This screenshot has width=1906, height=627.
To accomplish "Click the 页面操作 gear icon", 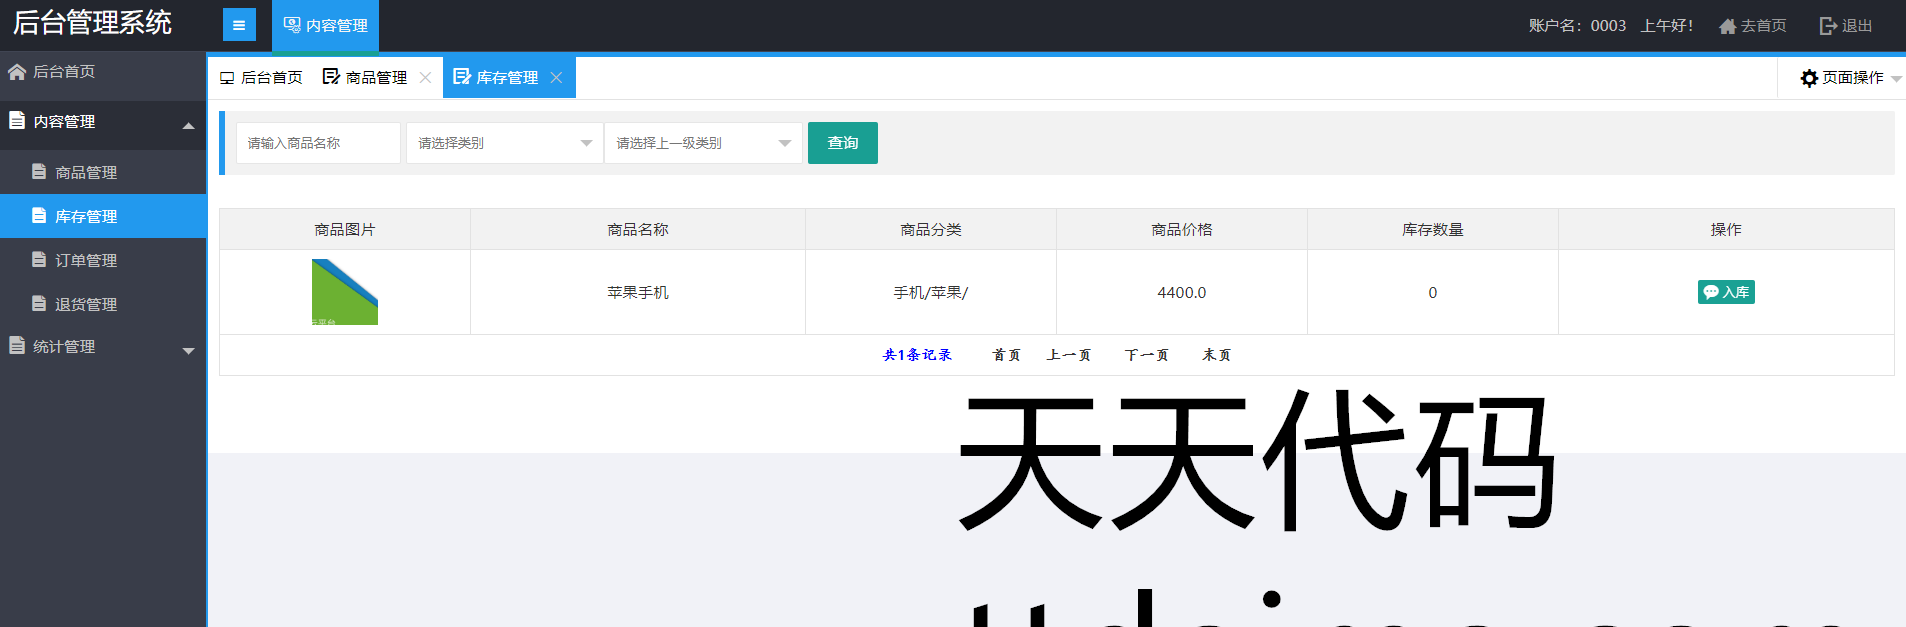I will 1809,78.
